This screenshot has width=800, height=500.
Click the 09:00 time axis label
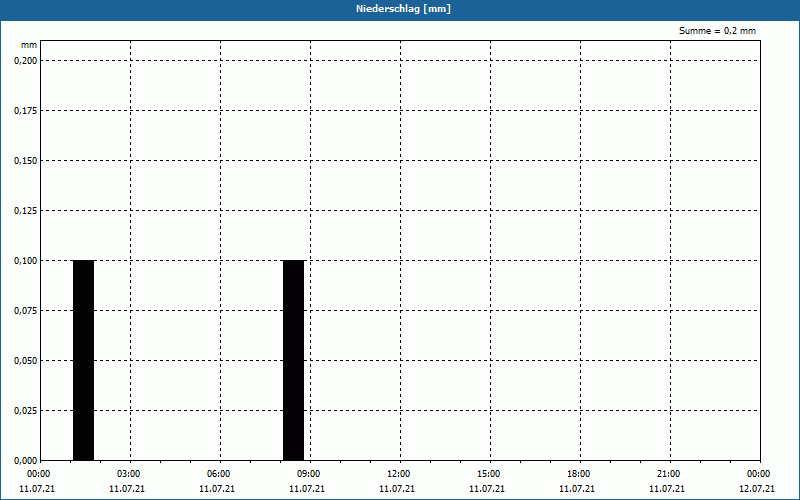(x=309, y=474)
